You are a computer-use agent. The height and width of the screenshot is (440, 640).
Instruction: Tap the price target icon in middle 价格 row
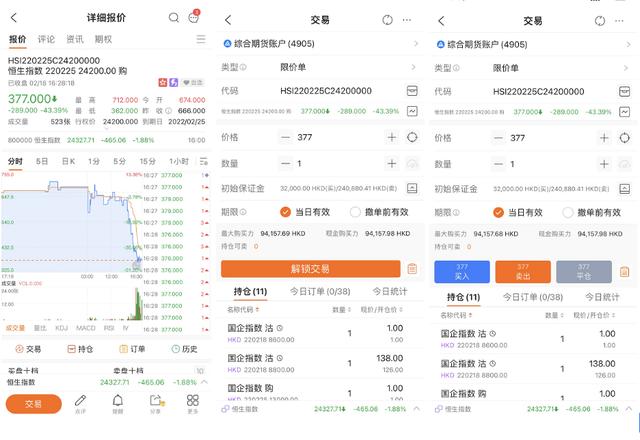pyautogui.click(x=412, y=138)
